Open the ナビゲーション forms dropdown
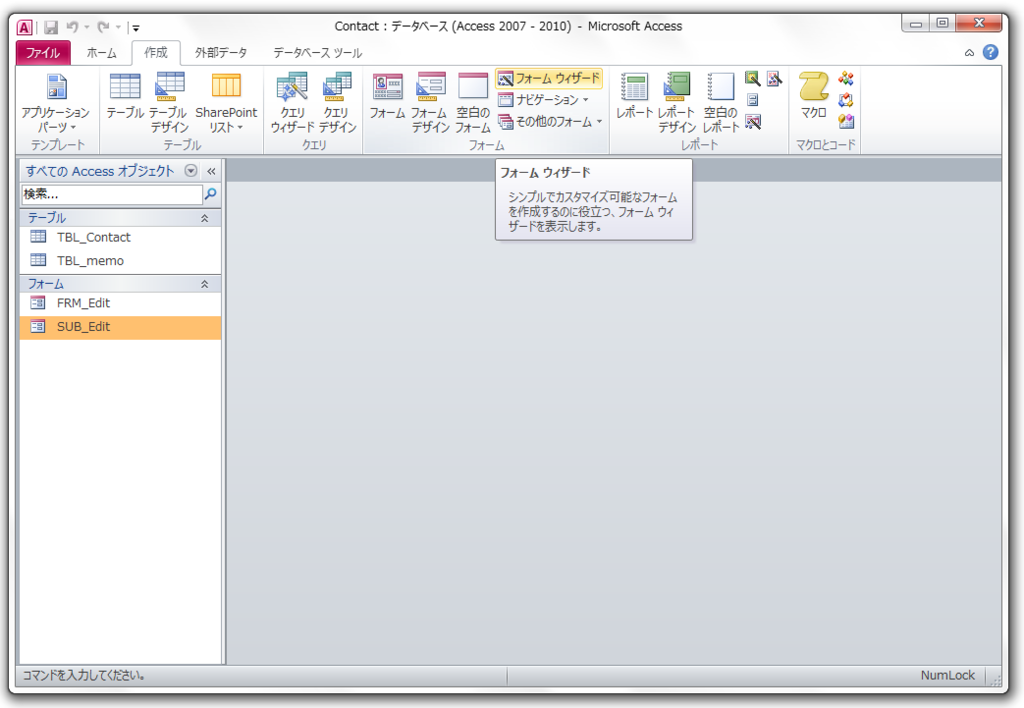Screen dimensions: 1024x708 click(x=543, y=100)
